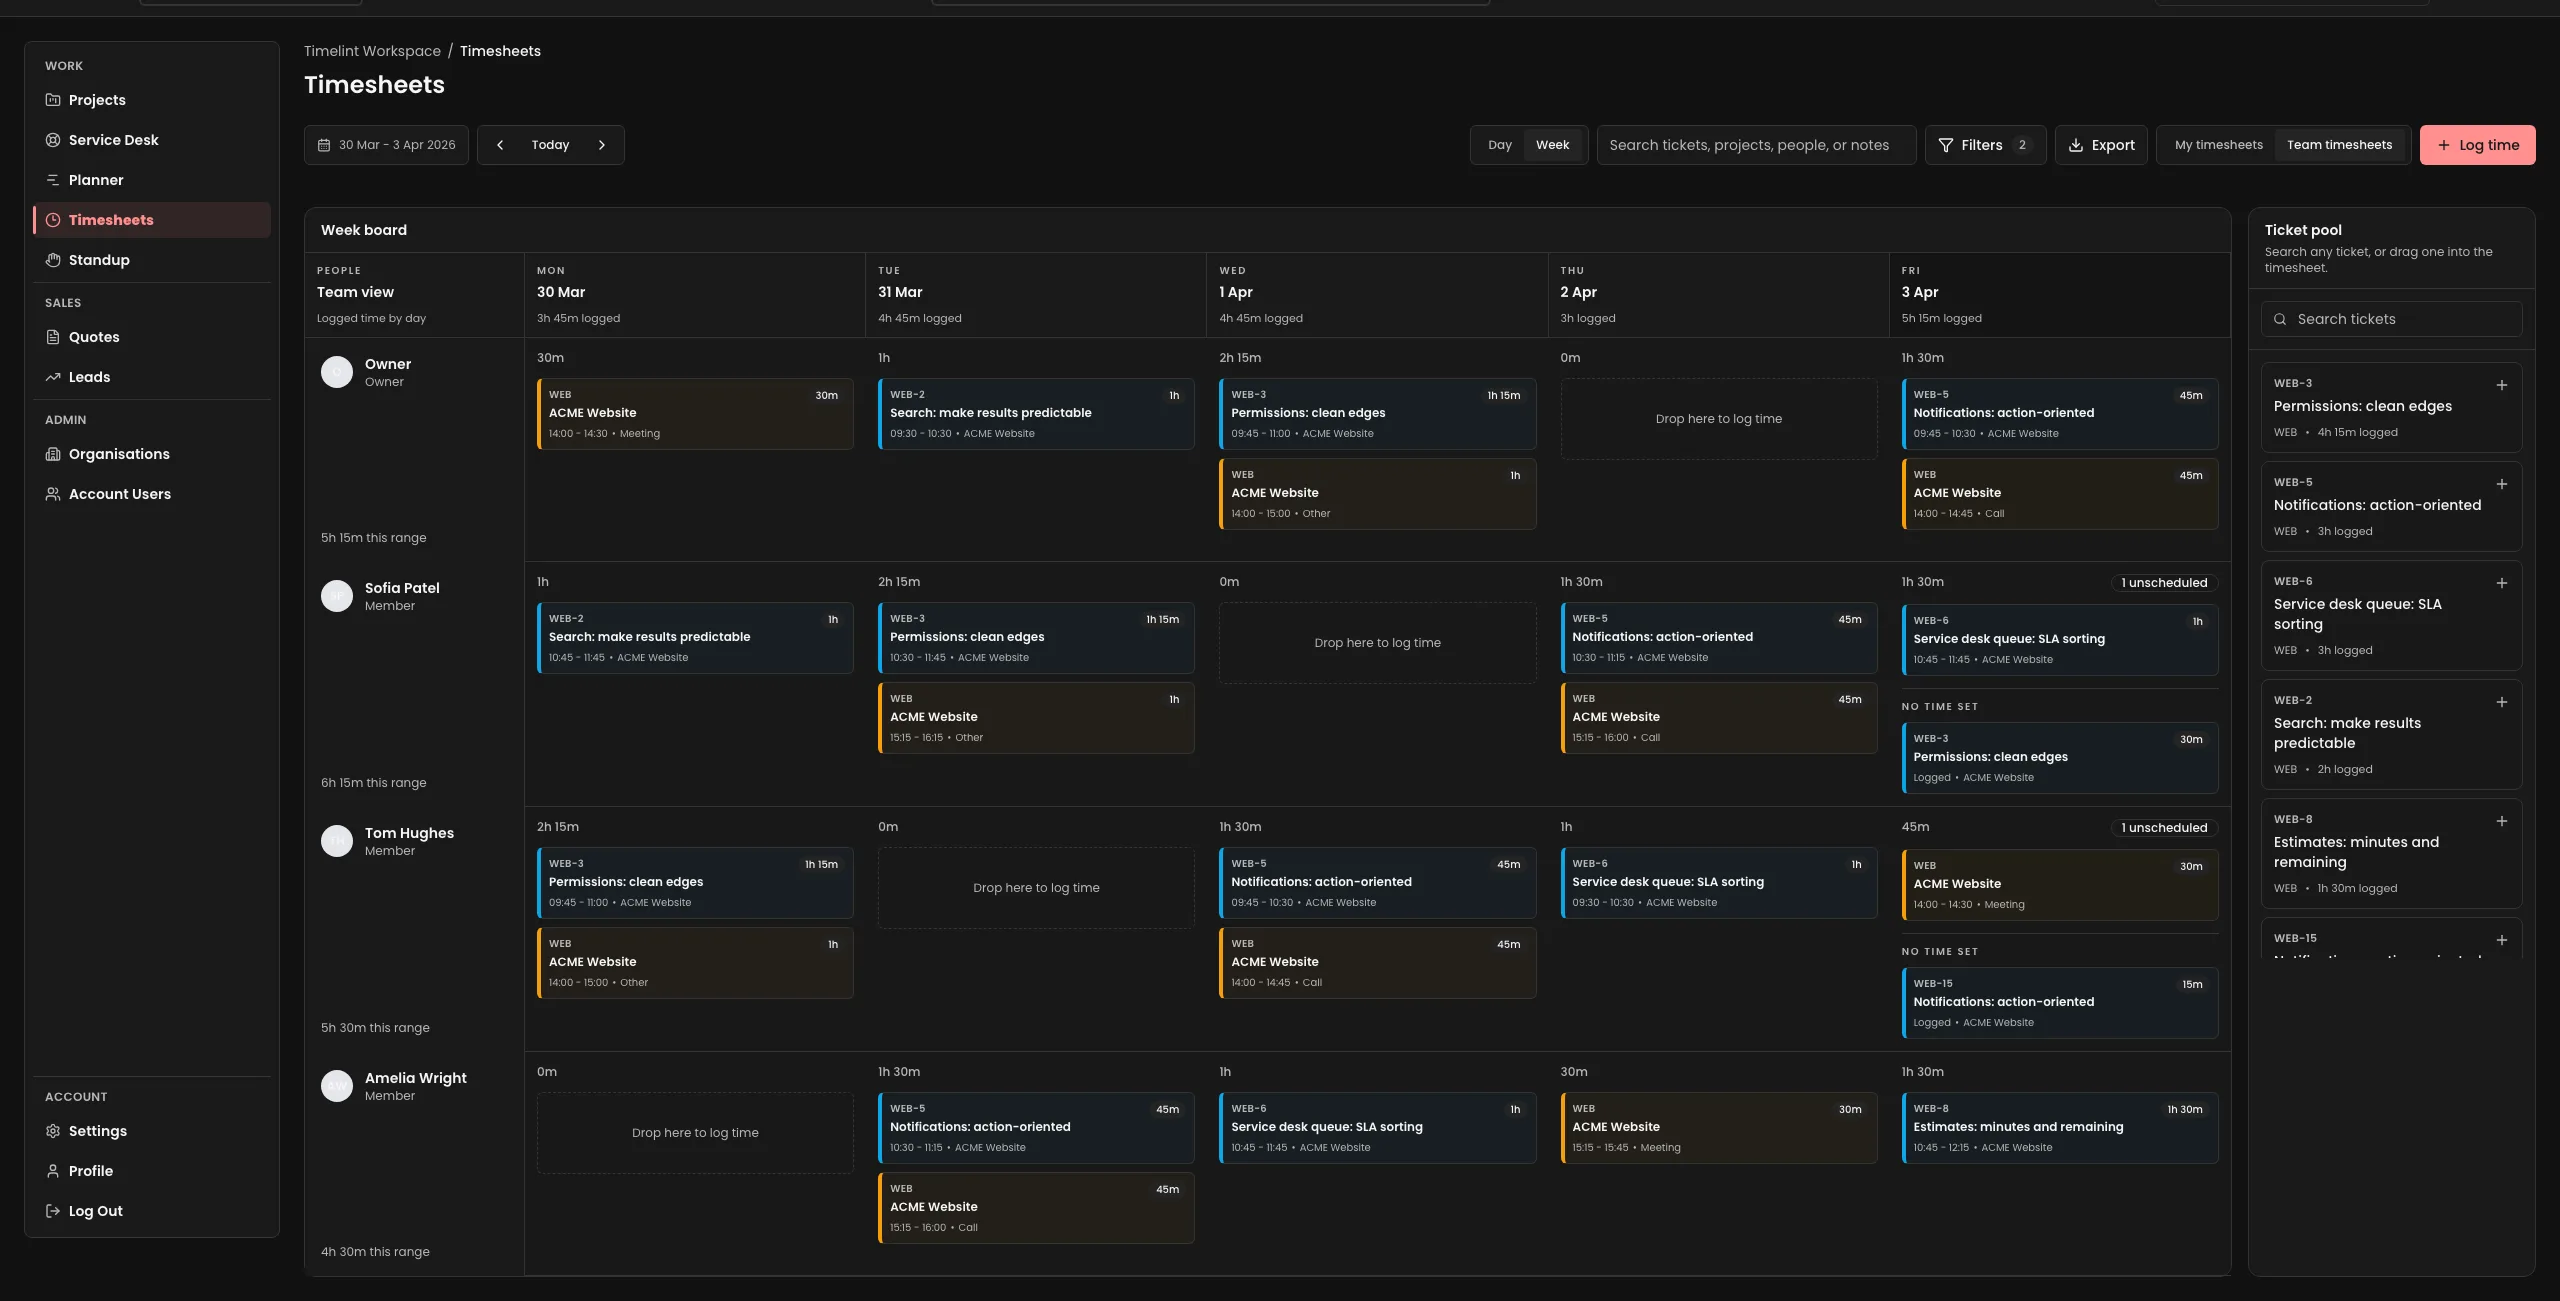Export the timesheet

pos(2101,145)
